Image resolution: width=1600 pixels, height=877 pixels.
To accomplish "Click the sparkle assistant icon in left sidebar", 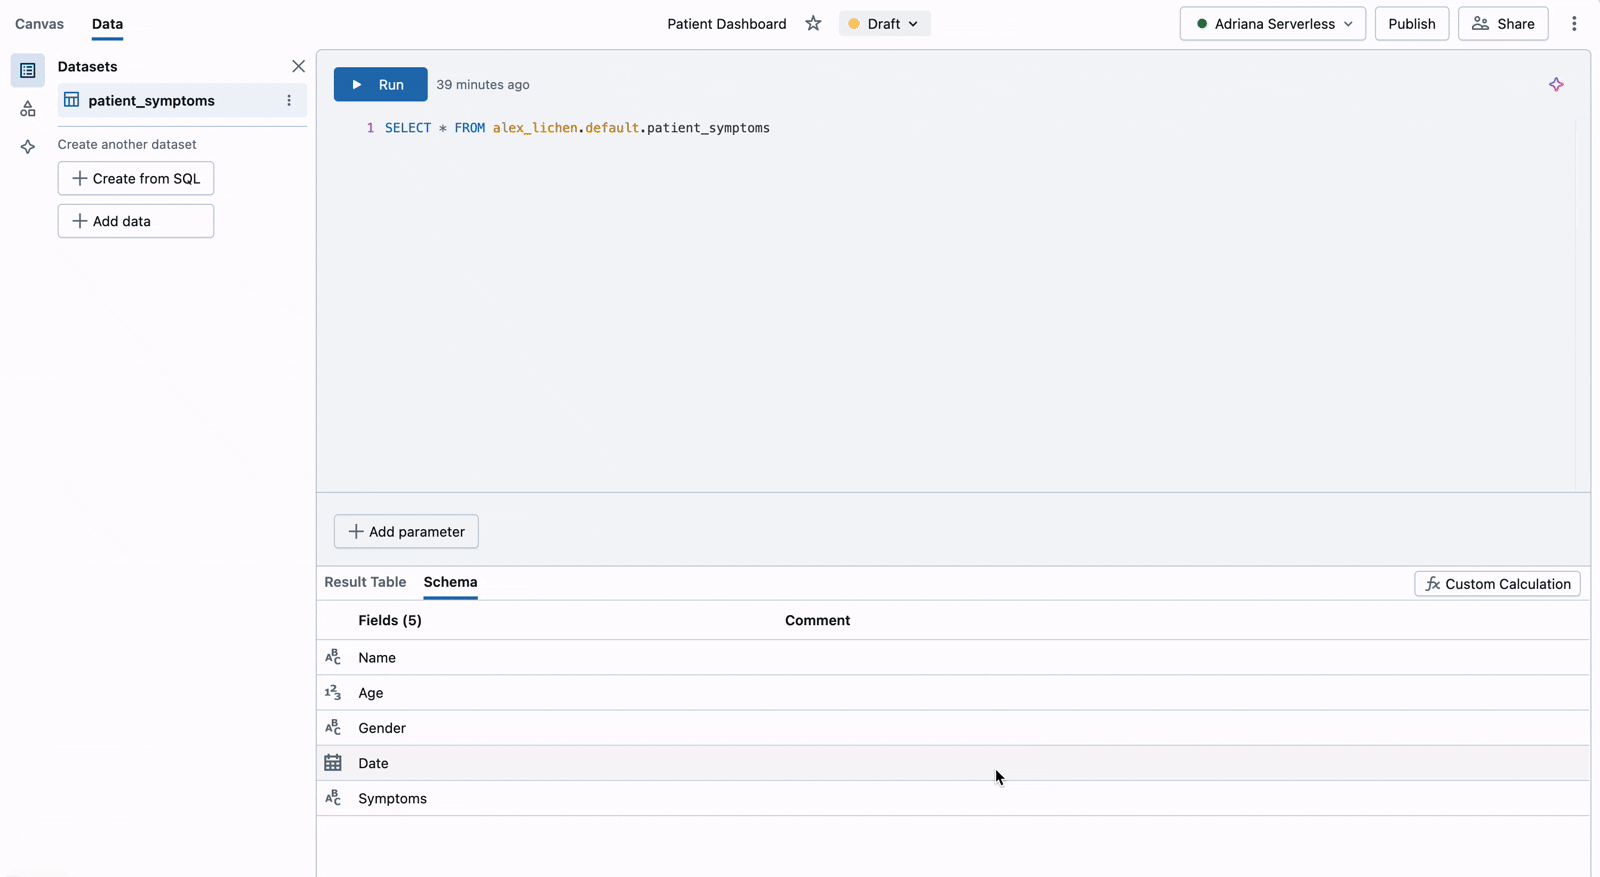I will [28, 147].
